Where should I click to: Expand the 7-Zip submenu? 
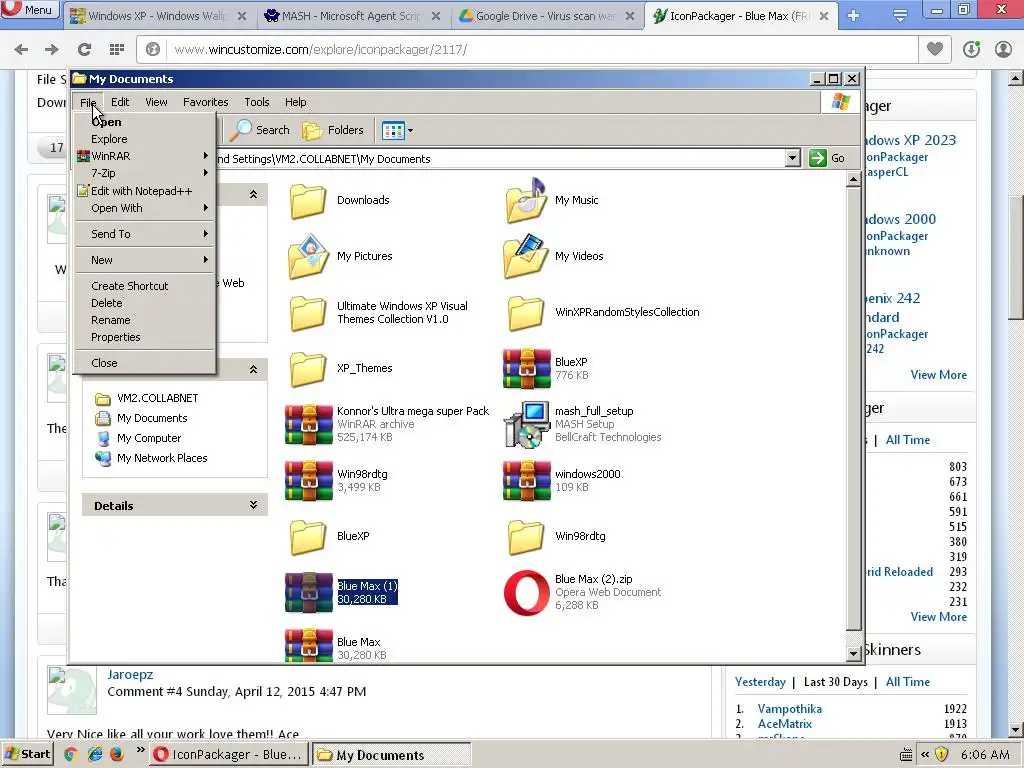(x=144, y=173)
